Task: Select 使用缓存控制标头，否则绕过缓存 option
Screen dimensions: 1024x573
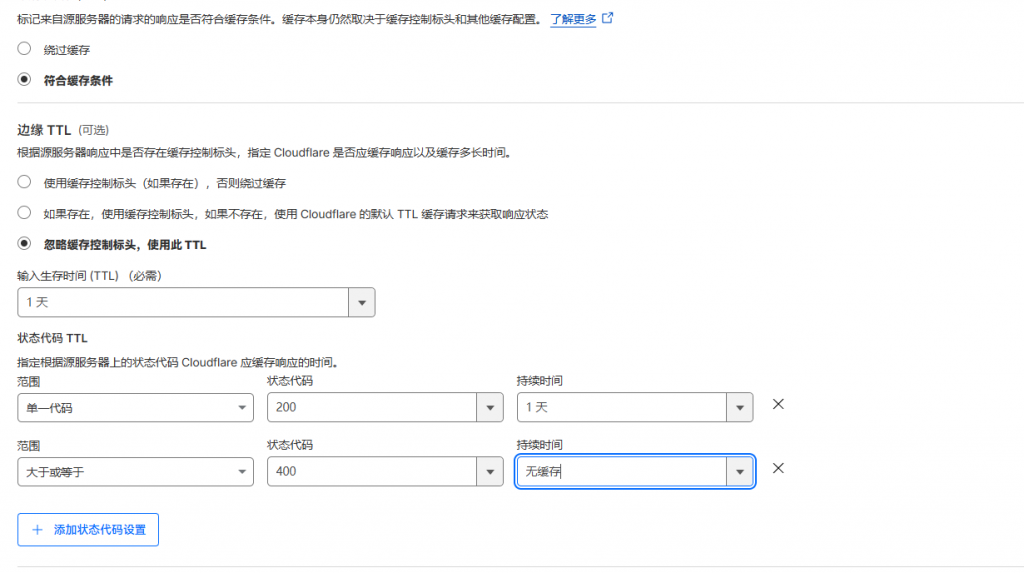Action: point(24,182)
